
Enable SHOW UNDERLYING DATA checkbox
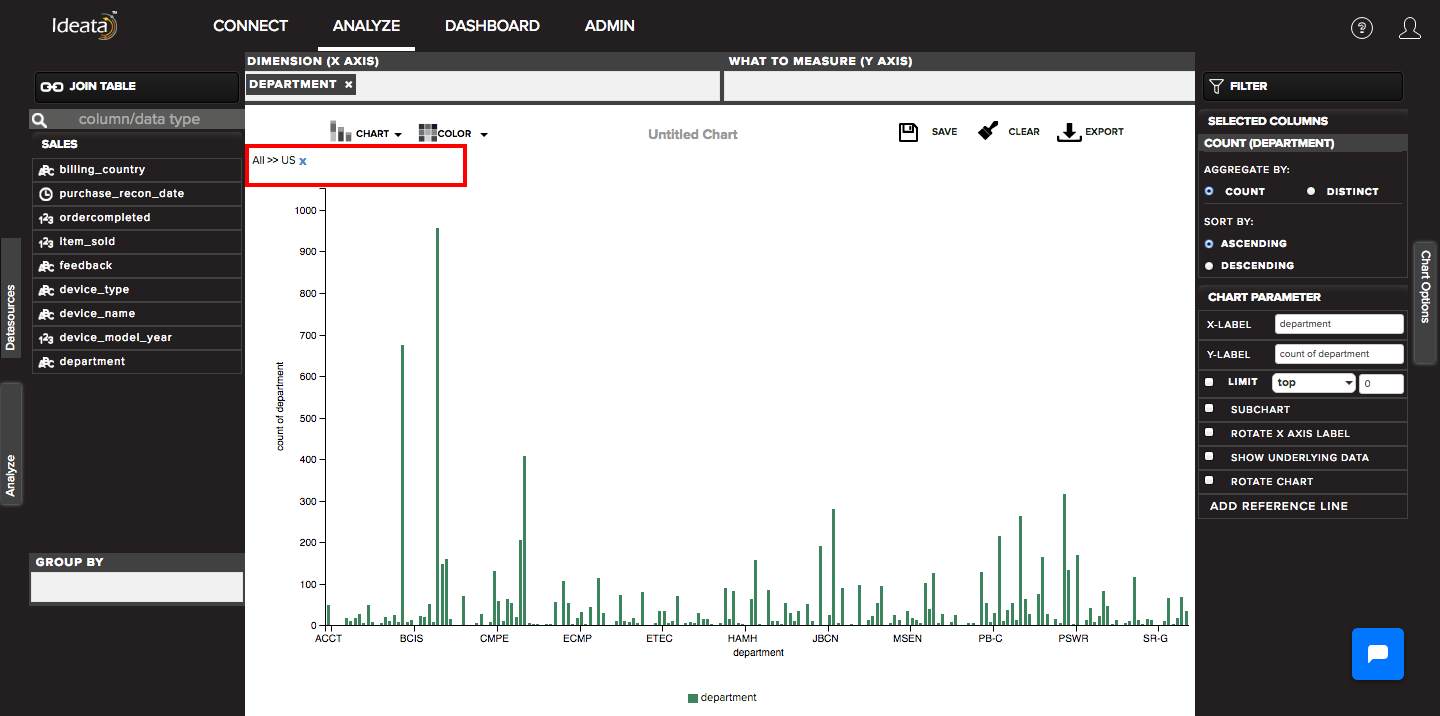[x=1209, y=456]
